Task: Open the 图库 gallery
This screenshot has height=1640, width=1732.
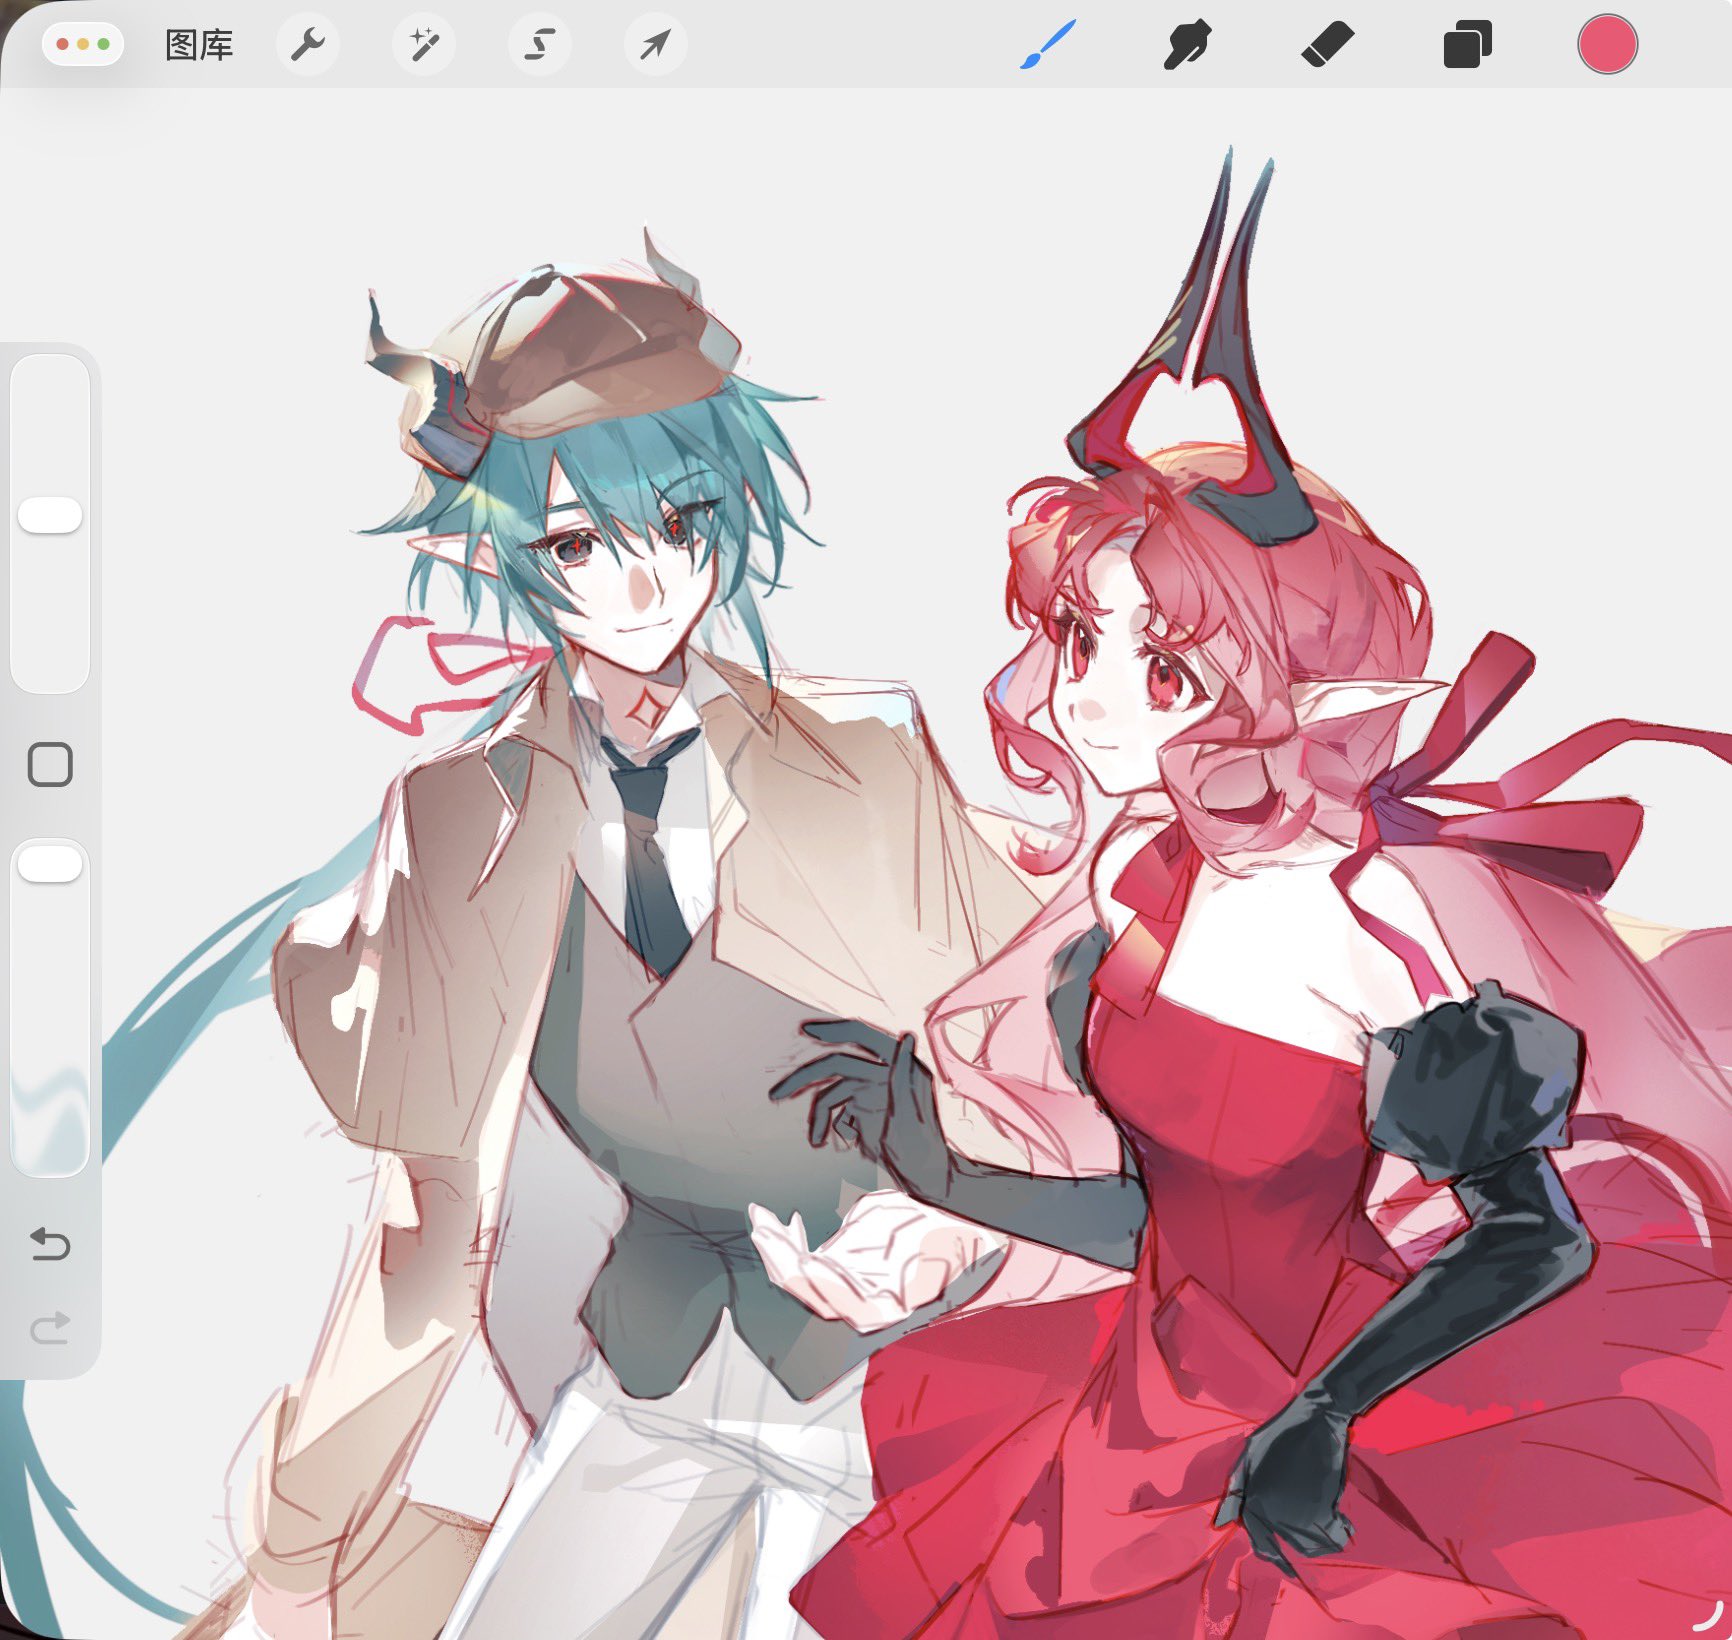Action: (x=199, y=45)
